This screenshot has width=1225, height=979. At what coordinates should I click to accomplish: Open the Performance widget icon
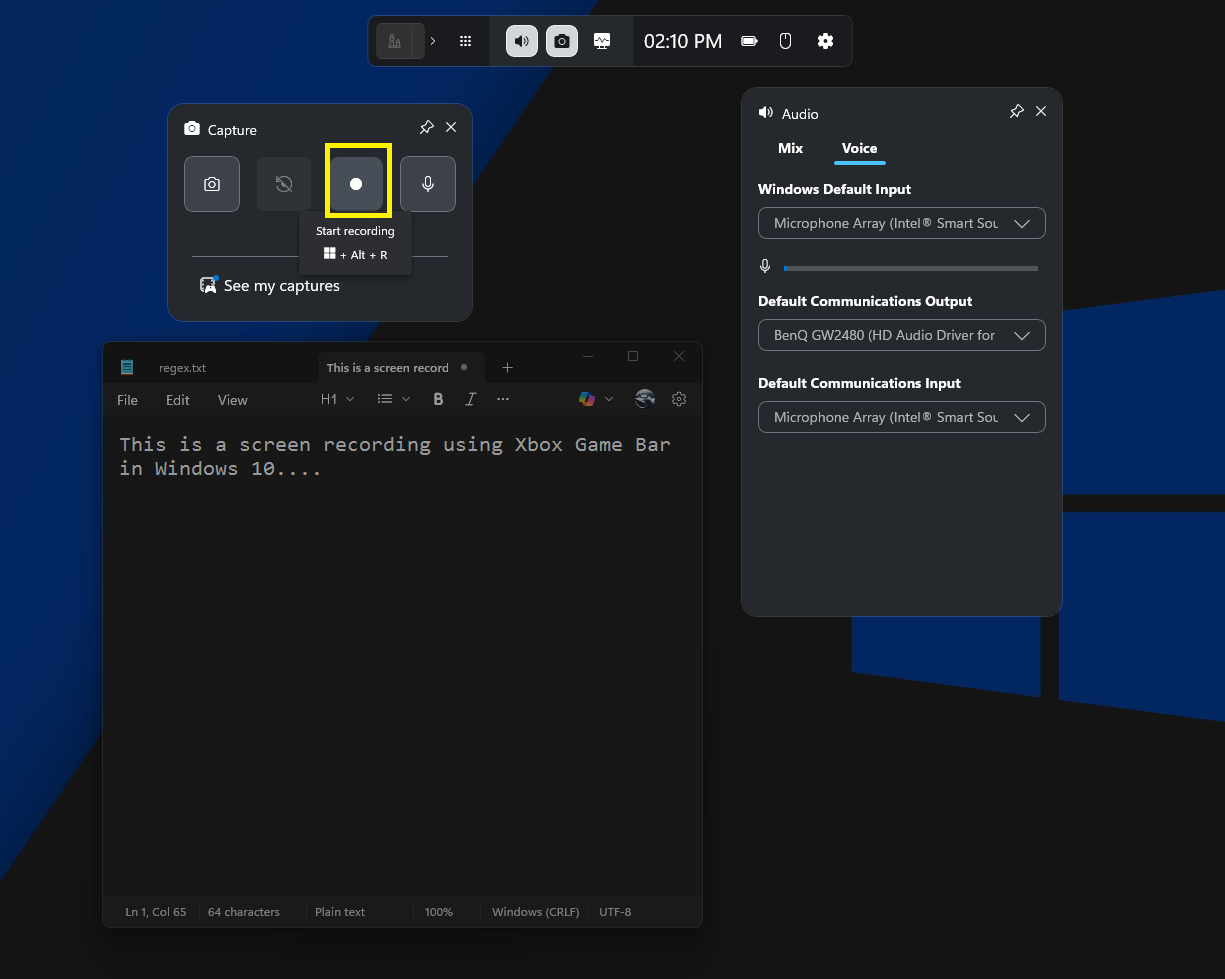coord(602,41)
